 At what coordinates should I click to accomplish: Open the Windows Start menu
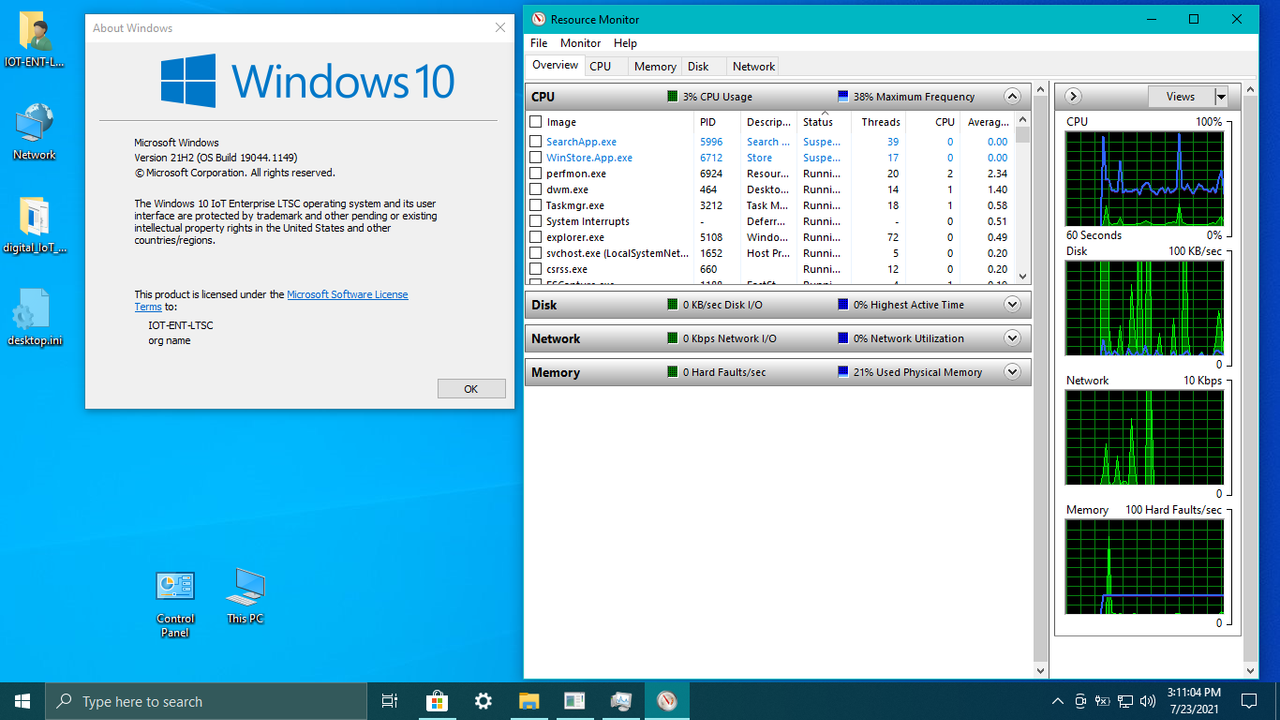(x=23, y=701)
